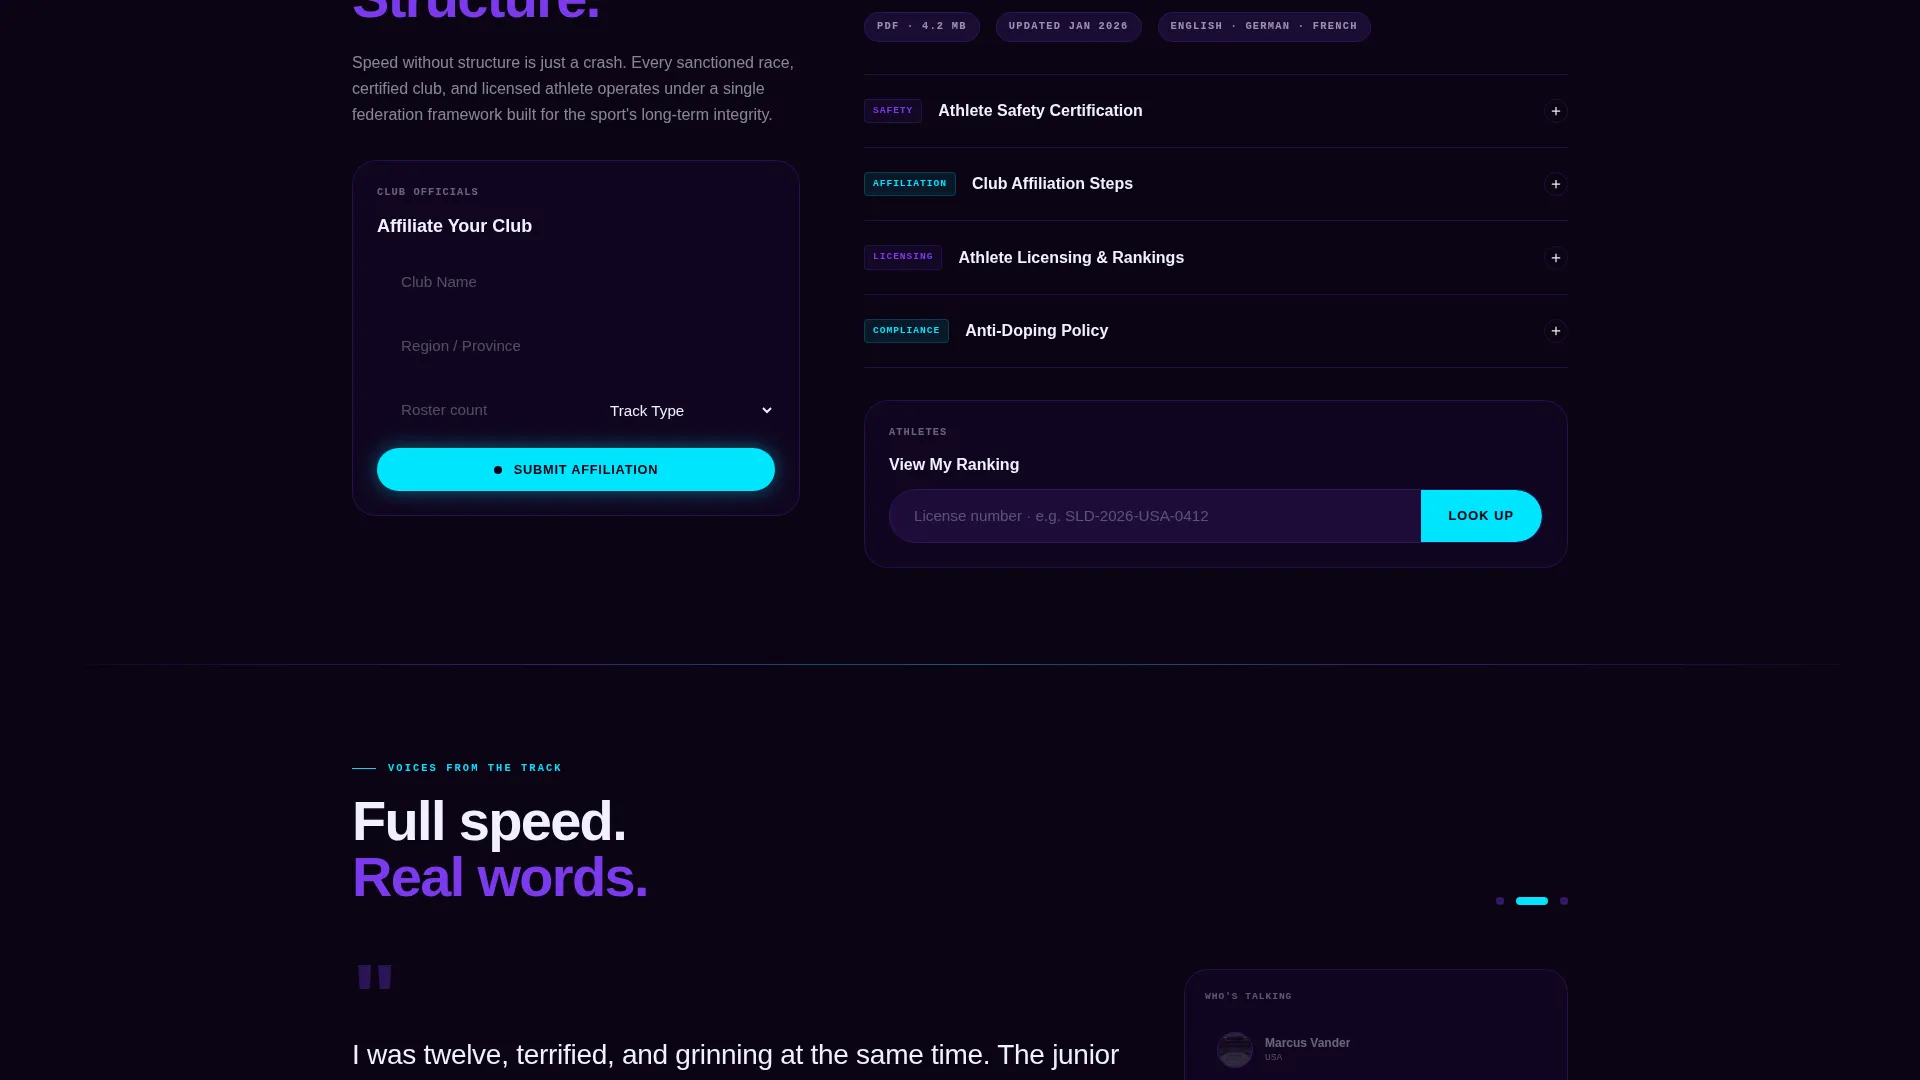Click the LICENSING tag badge

pos(903,257)
